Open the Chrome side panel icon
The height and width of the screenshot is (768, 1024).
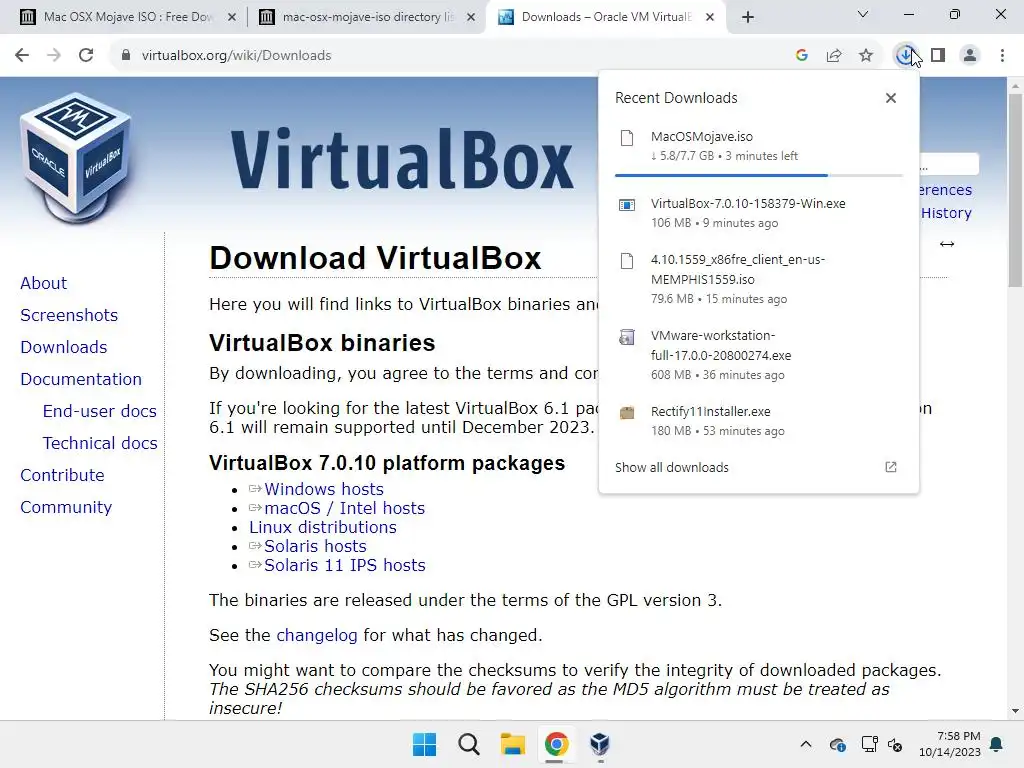tap(938, 56)
